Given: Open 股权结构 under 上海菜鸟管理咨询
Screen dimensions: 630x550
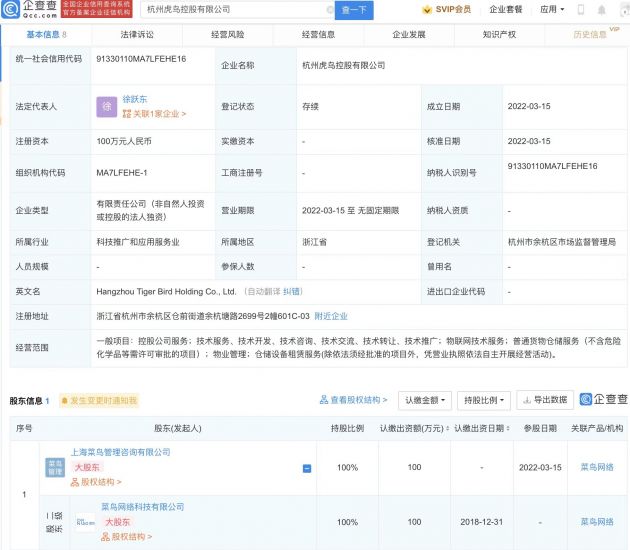Looking at the screenshot, I should tap(96, 482).
